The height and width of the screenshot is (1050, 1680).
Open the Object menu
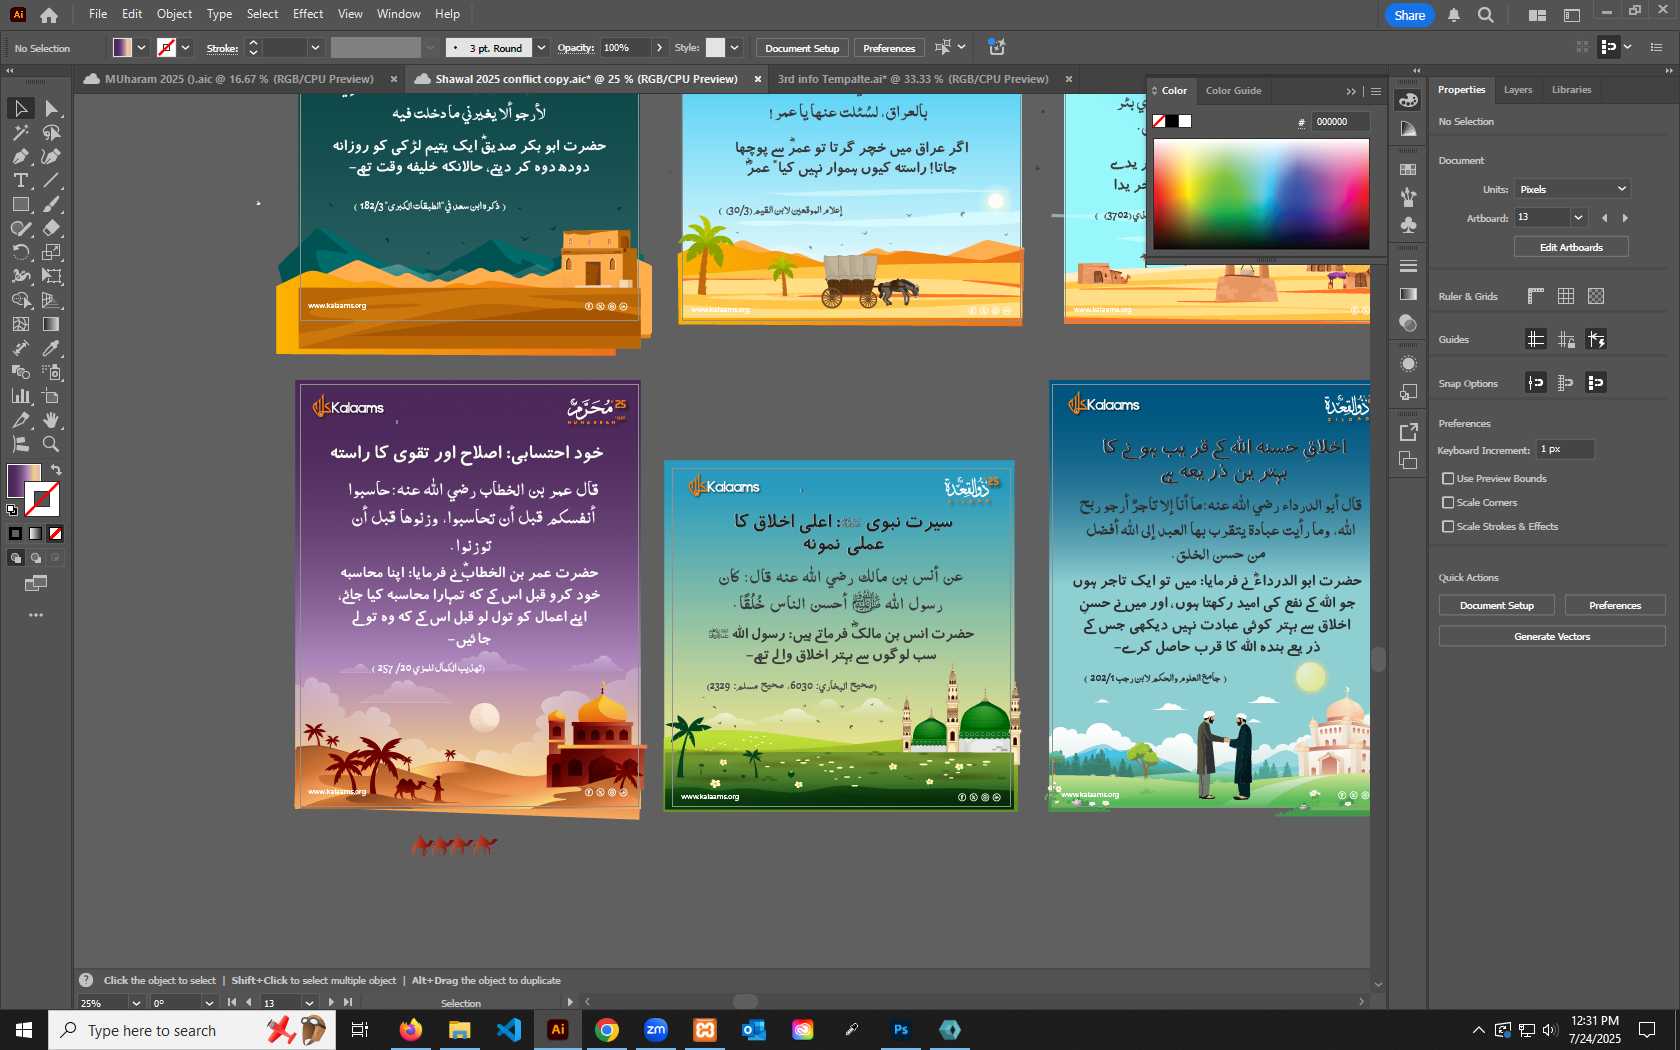174,14
